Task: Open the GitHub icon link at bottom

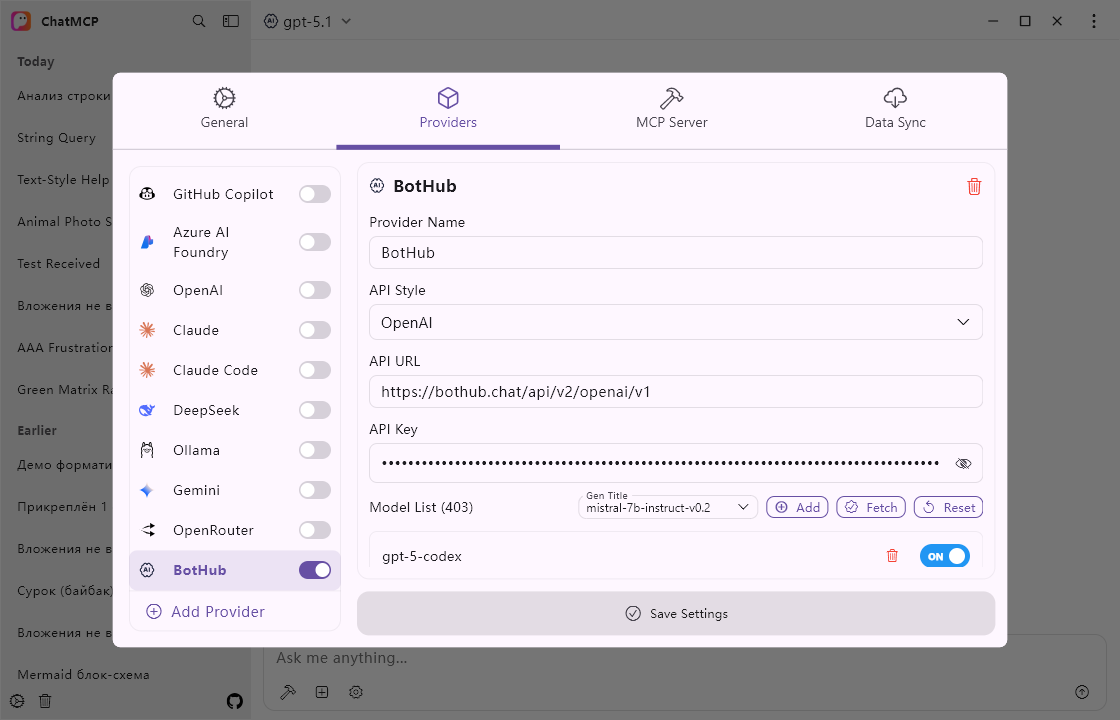Action: click(x=235, y=701)
